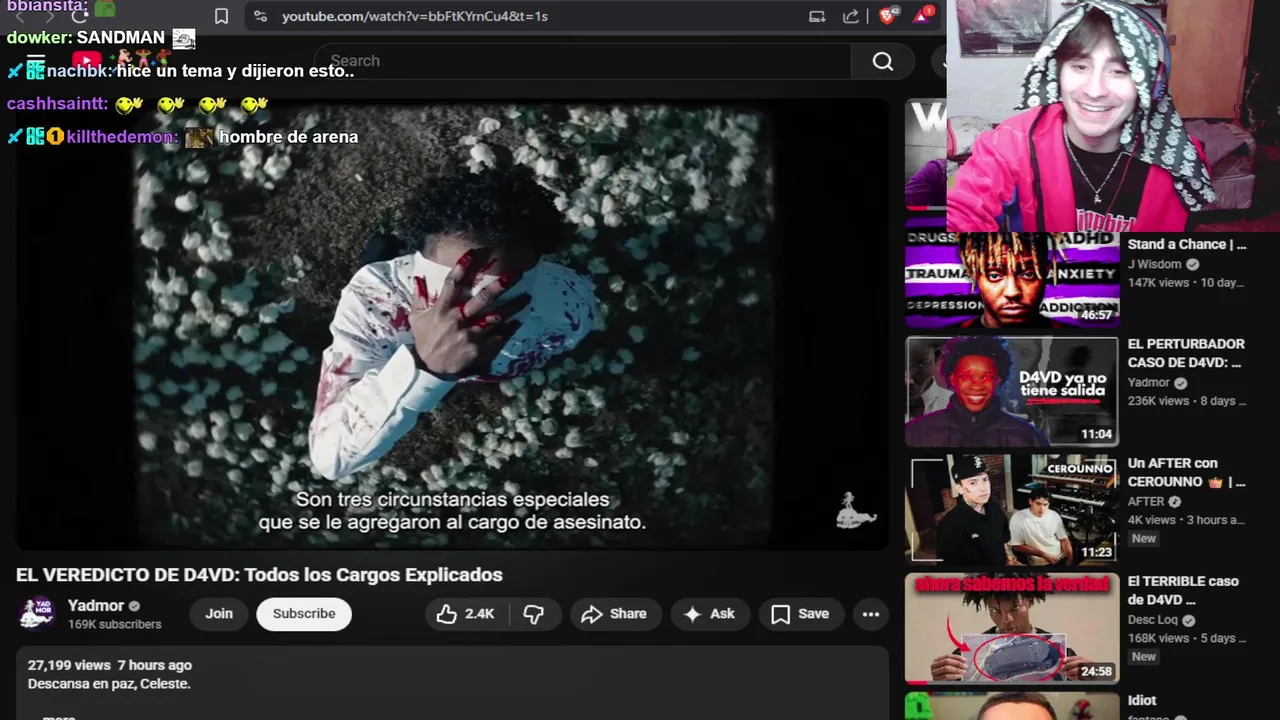Click the description text Descansa en paz, Celeste
This screenshot has height=720, width=1280.
click(109, 684)
